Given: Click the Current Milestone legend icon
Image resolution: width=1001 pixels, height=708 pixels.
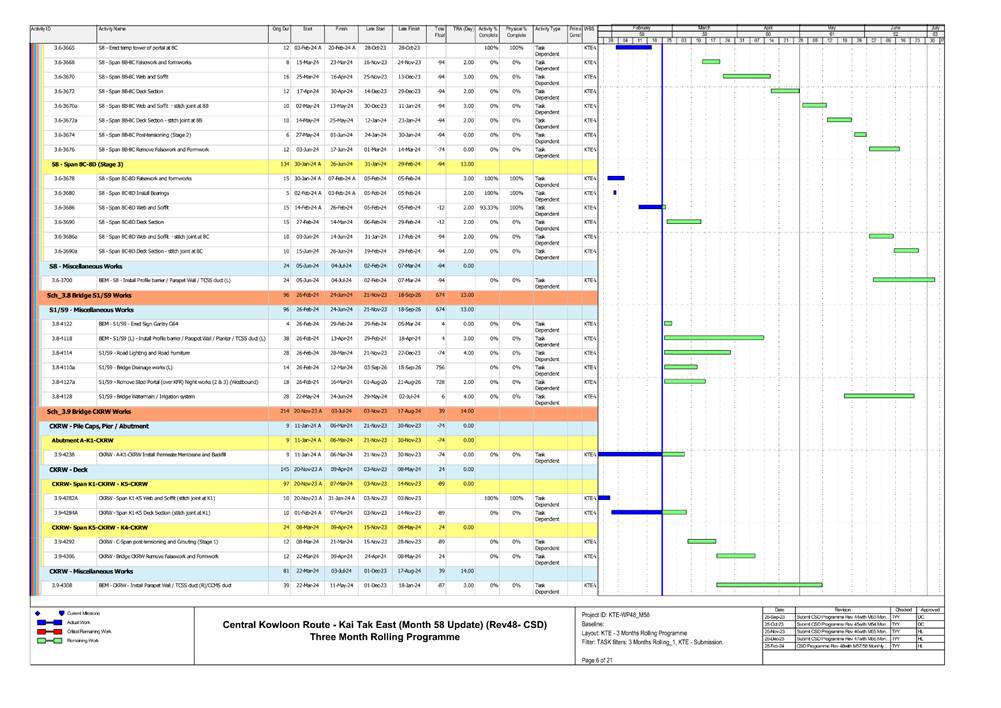Looking at the screenshot, I should [x=37, y=612].
